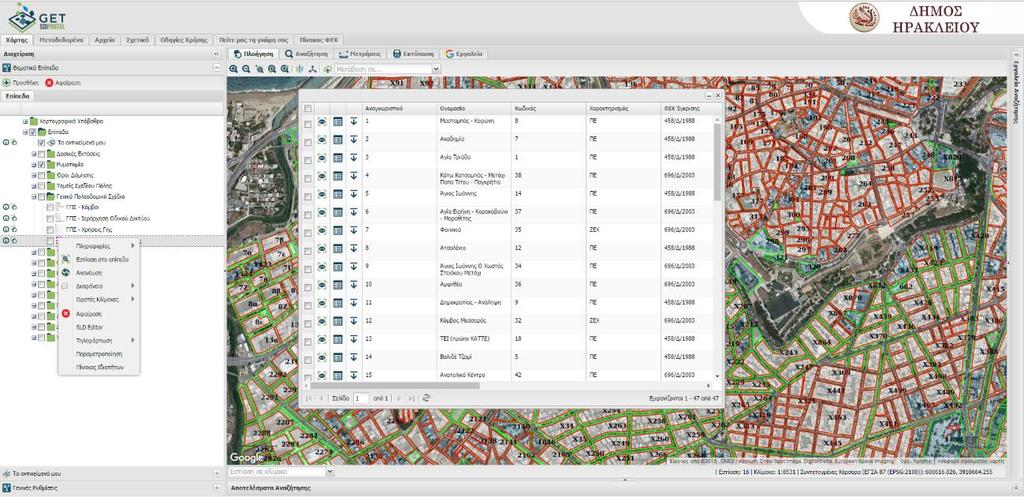Open the Μετάβαση σε combo box arrow
Screen dimensions: 1024x497
click(x=436, y=69)
